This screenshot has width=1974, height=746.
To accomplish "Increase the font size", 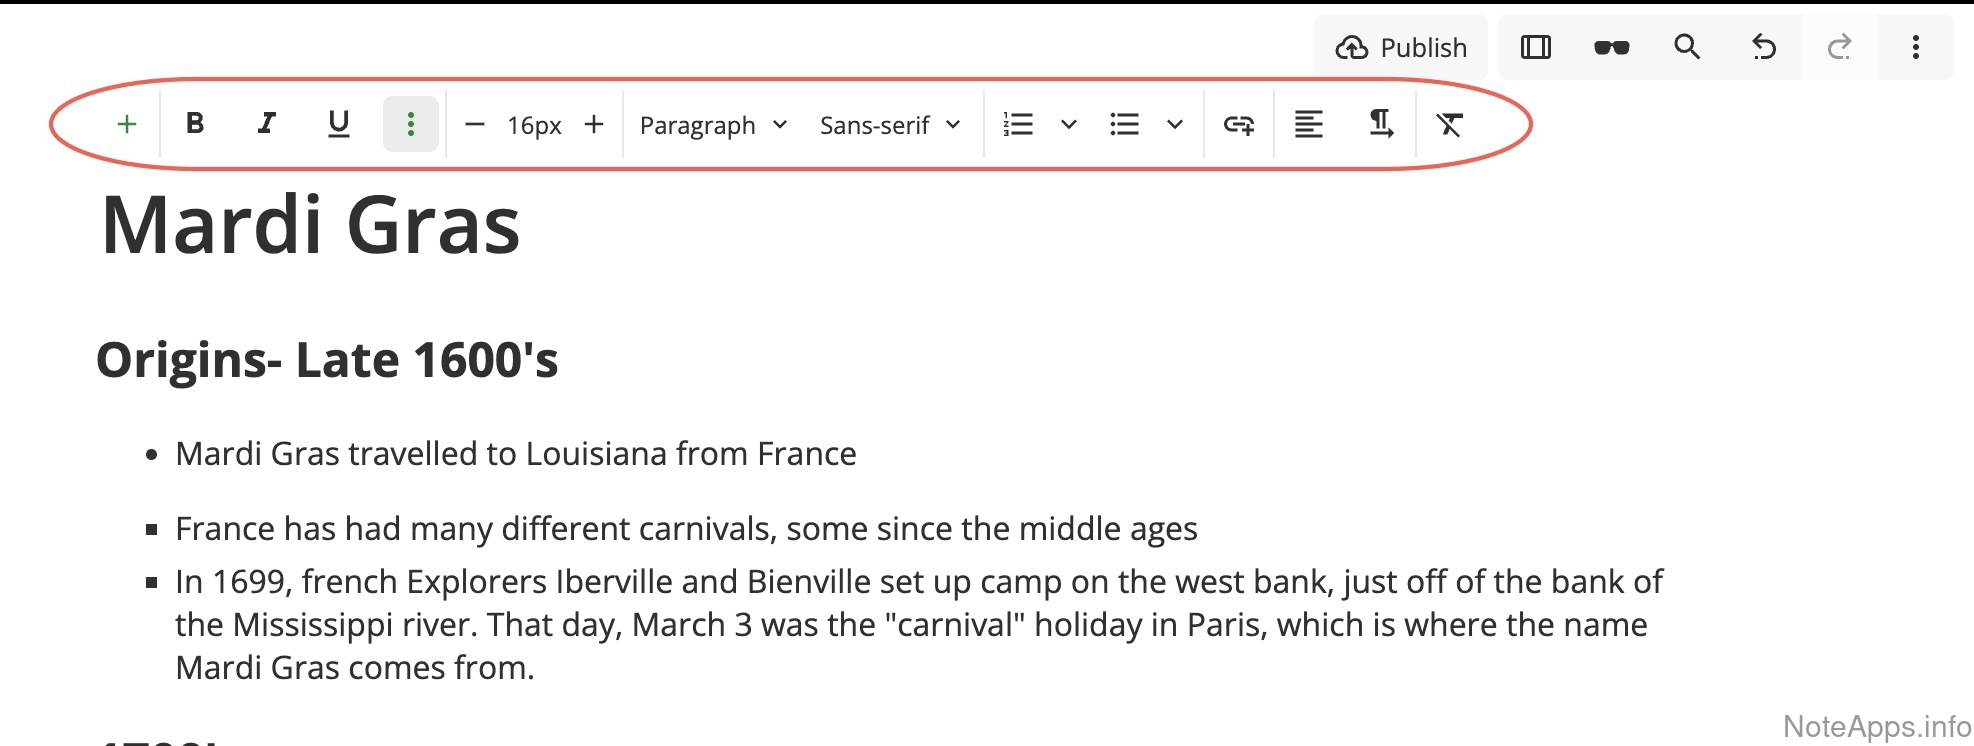I will 594,124.
